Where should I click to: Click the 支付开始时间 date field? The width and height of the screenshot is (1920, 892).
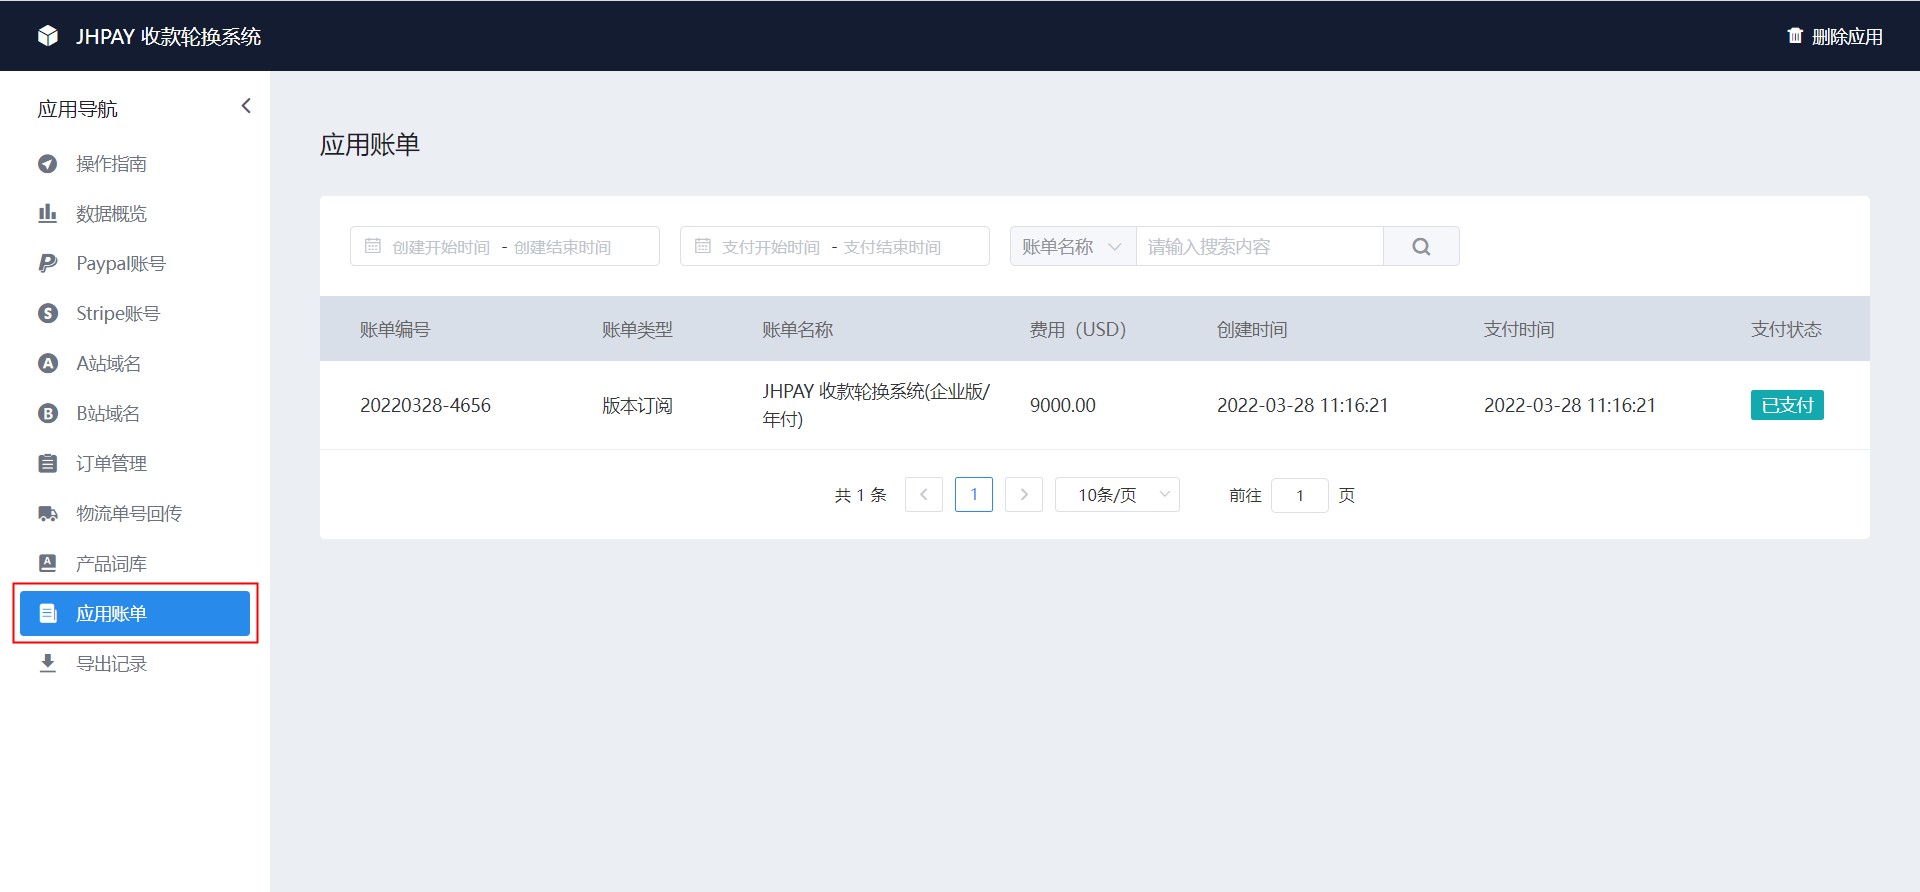click(771, 247)
